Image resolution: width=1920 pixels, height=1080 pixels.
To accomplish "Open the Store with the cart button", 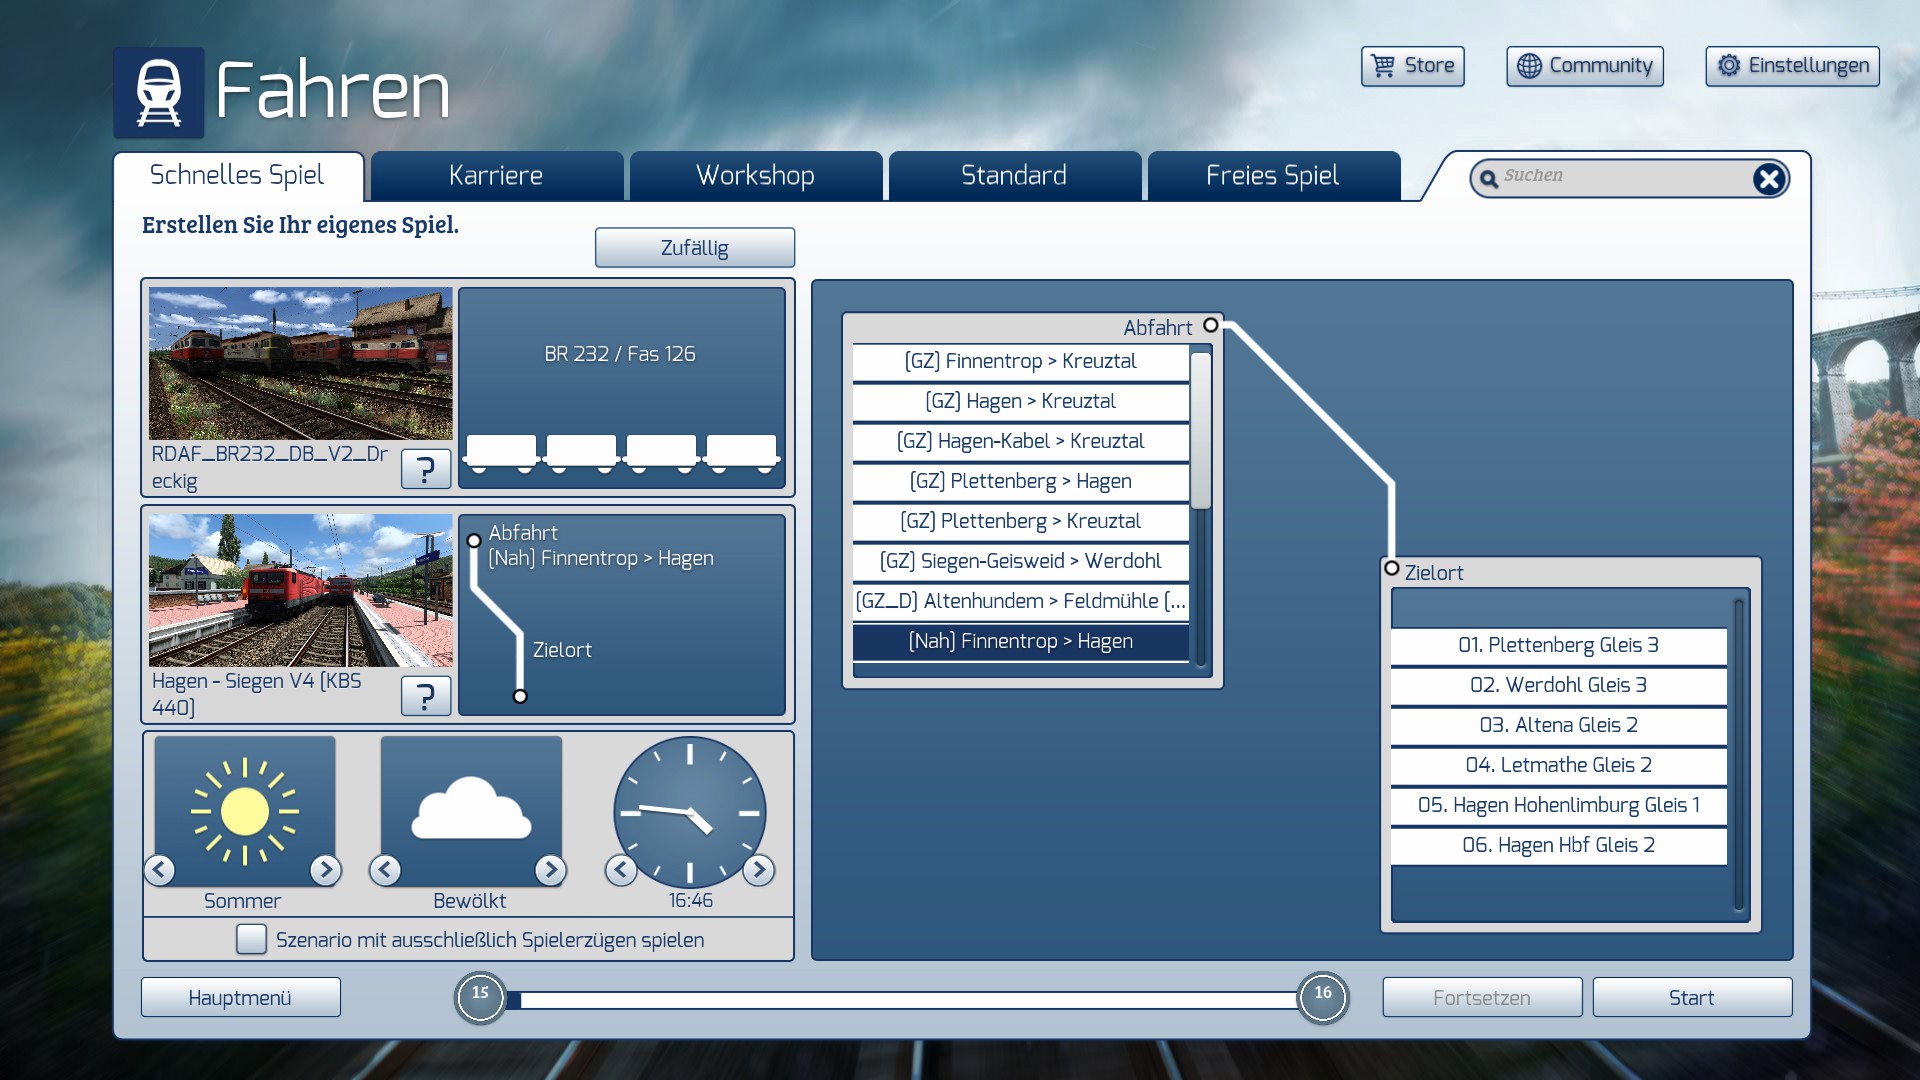I will pyautogui.click(x=1412, y=66).
